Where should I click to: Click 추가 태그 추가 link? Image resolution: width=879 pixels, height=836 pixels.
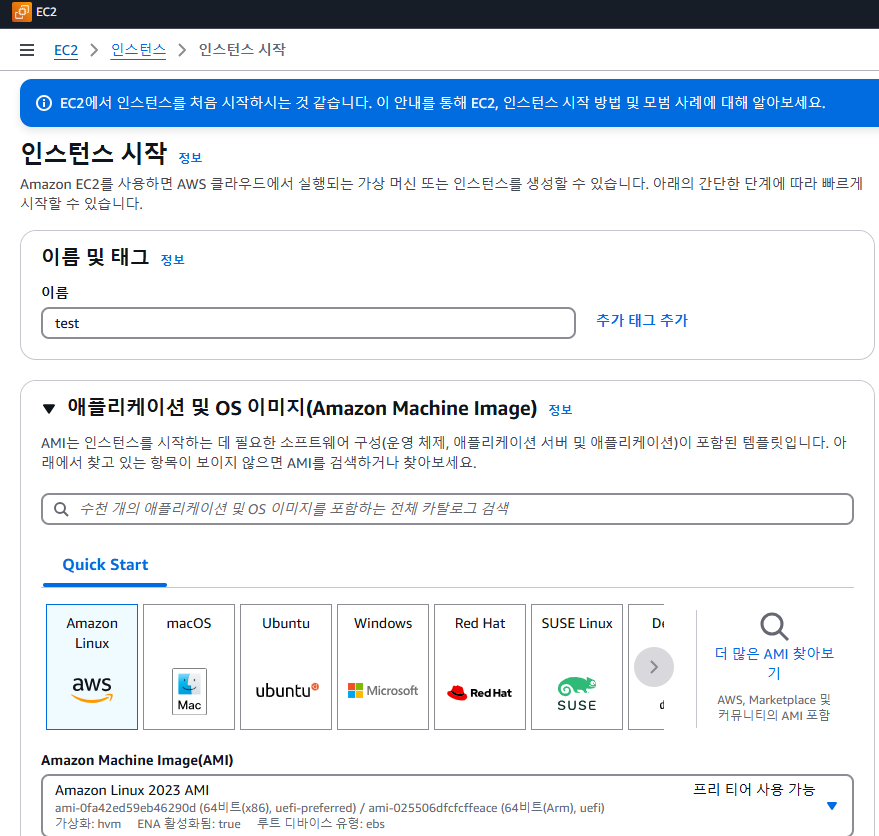pyautogui.click(x=642, y=321)
